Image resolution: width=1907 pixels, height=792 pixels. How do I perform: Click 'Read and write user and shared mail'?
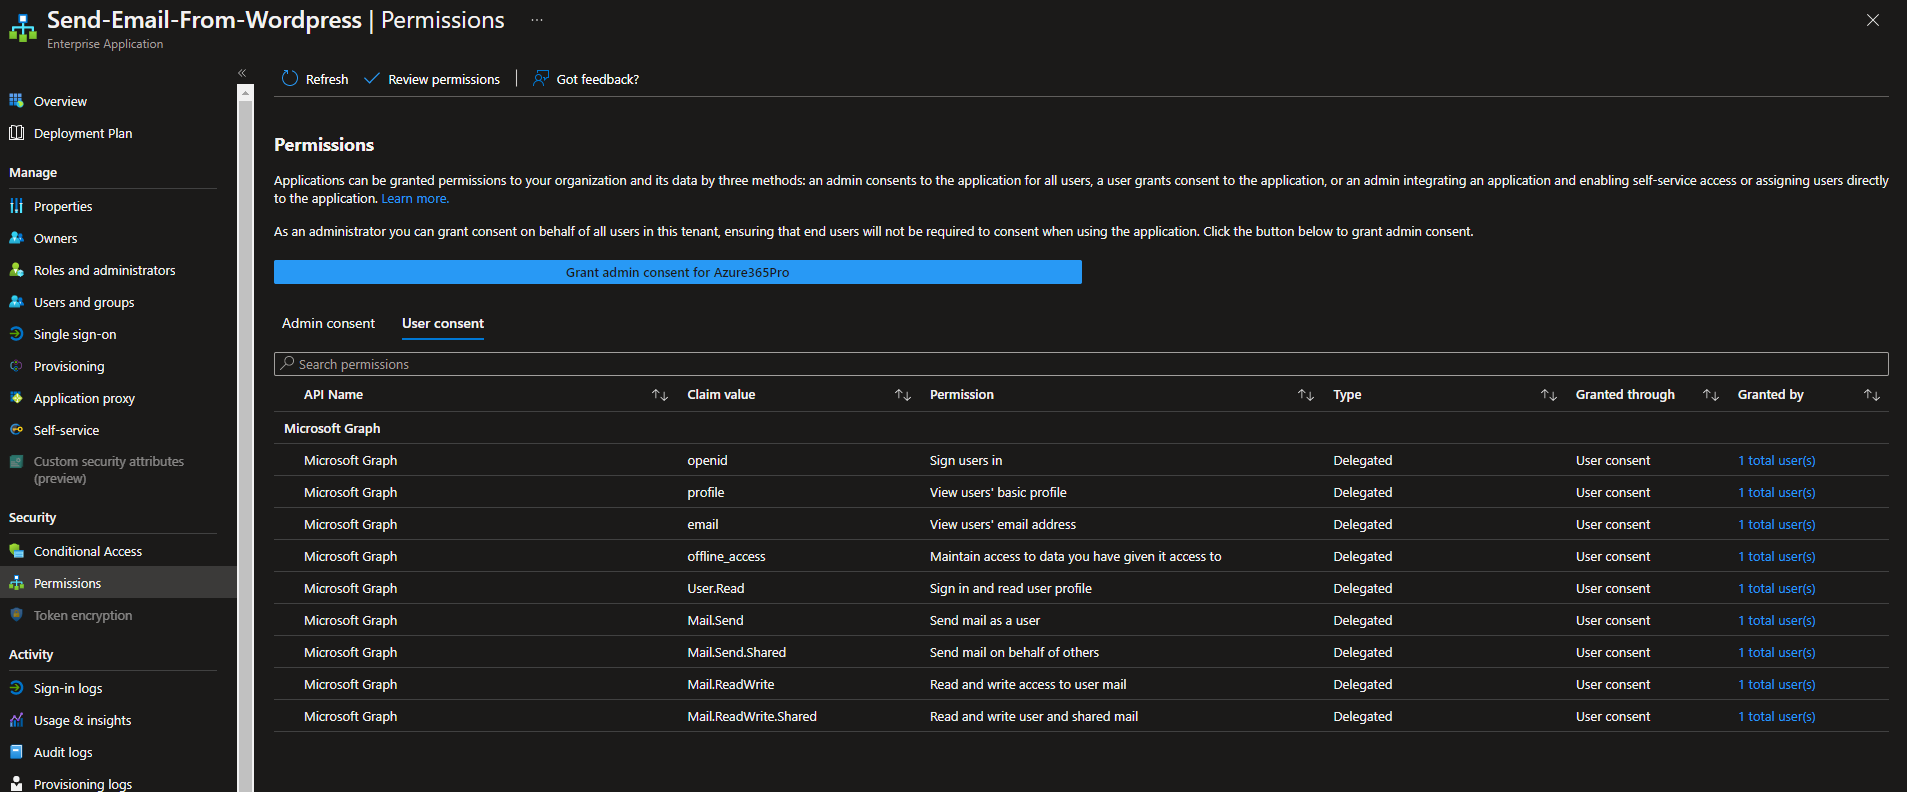click(x=1034, y=716)
